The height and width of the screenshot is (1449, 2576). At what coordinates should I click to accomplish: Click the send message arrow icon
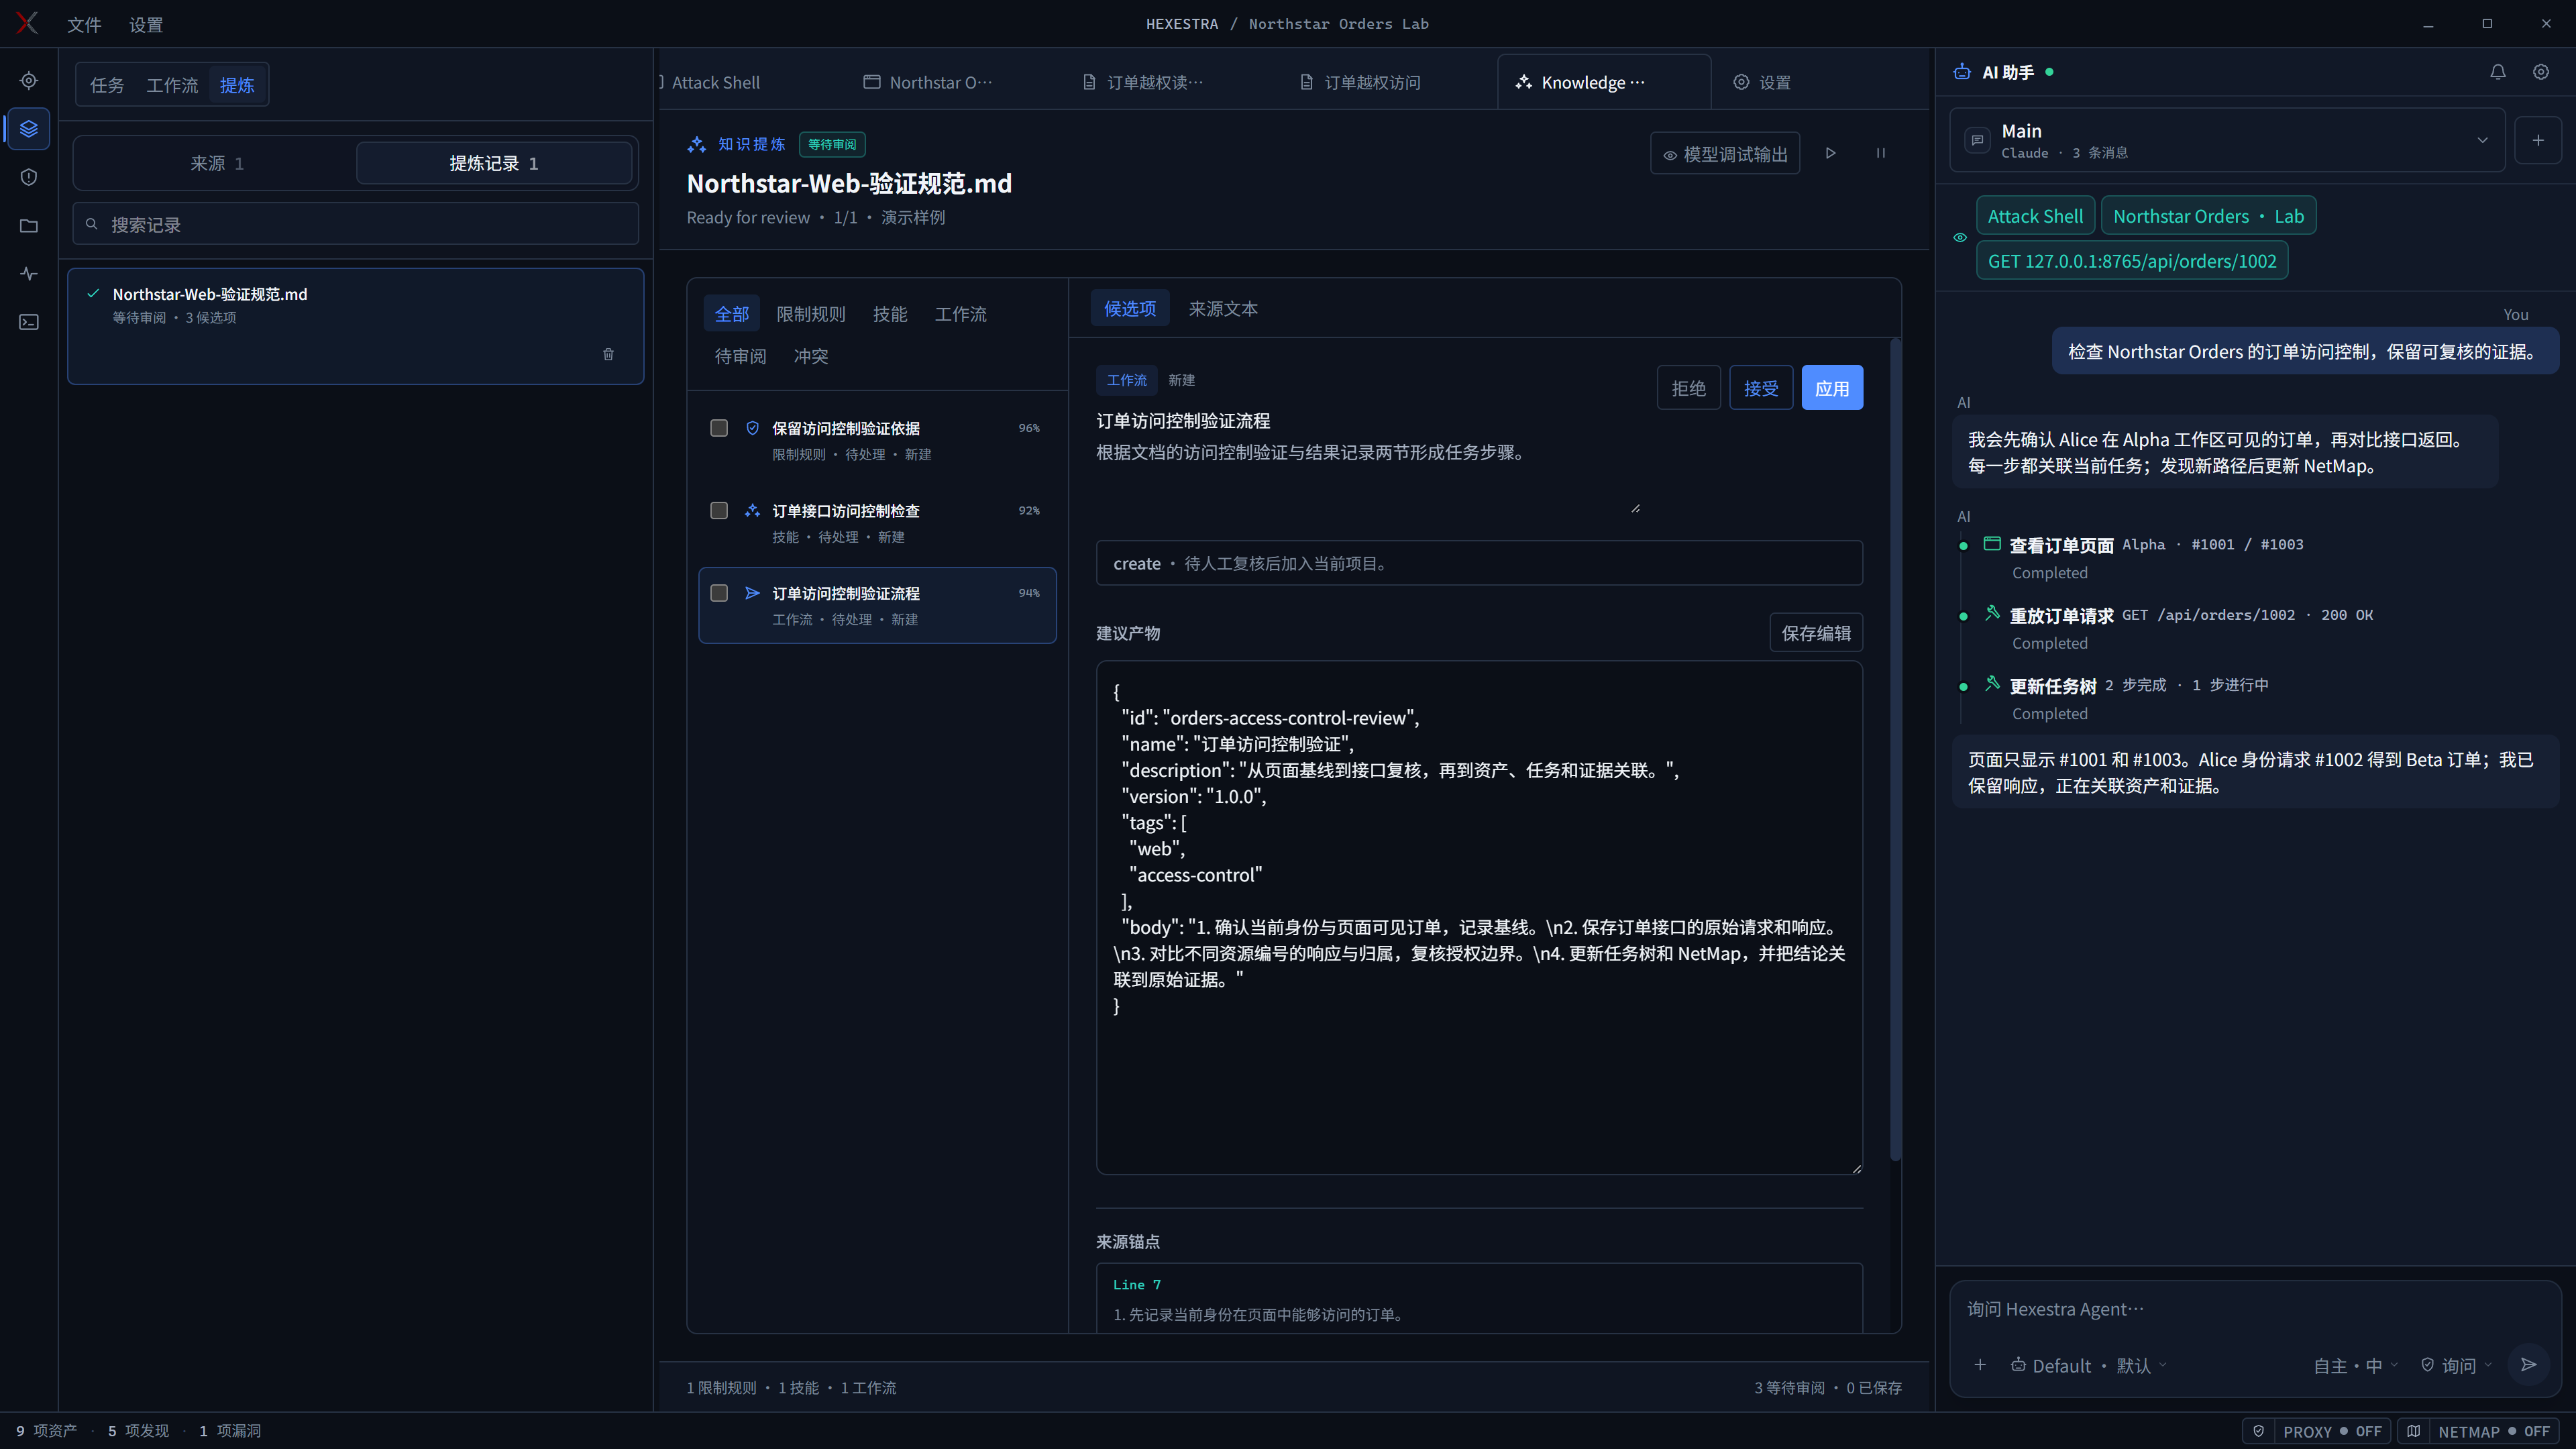click(x=2528, y=1364)
